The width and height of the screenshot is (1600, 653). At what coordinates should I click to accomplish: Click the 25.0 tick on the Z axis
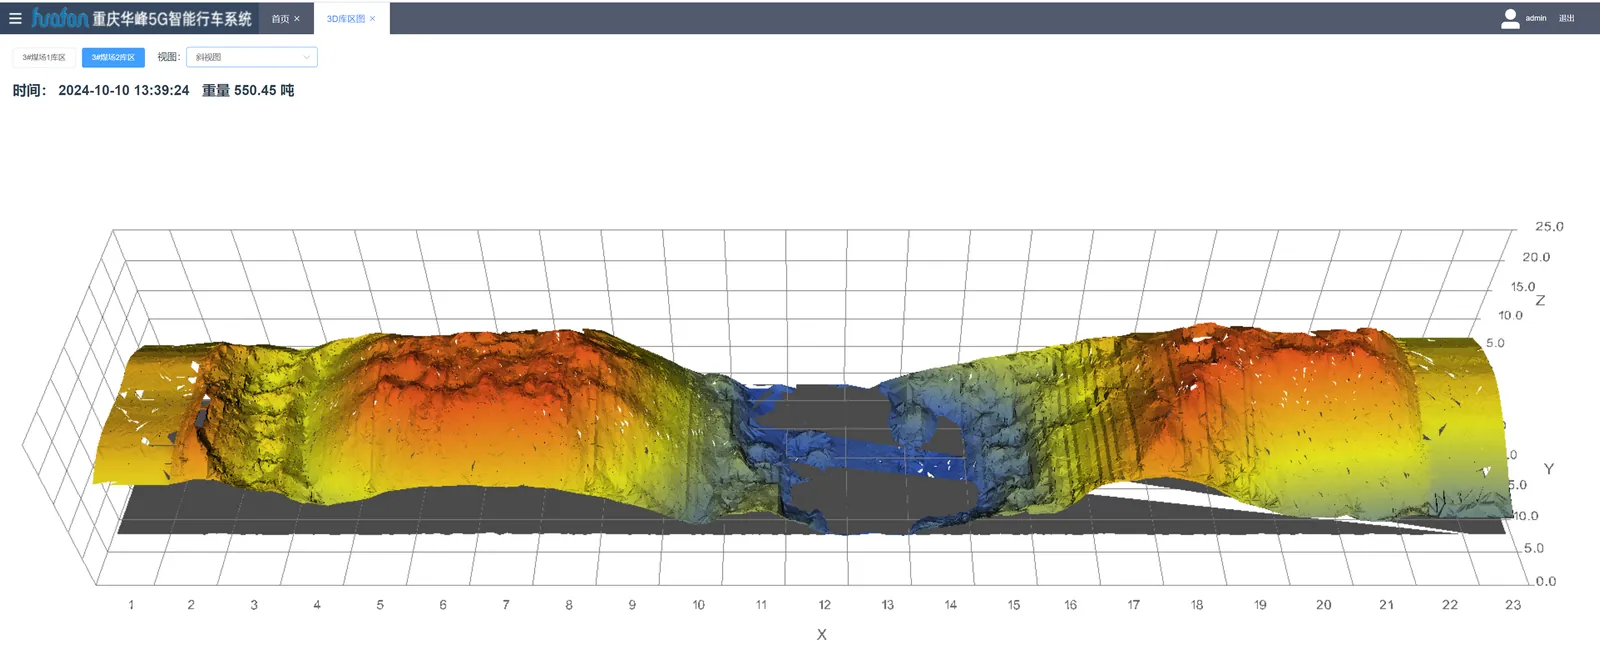click(x=1549, y=227)
